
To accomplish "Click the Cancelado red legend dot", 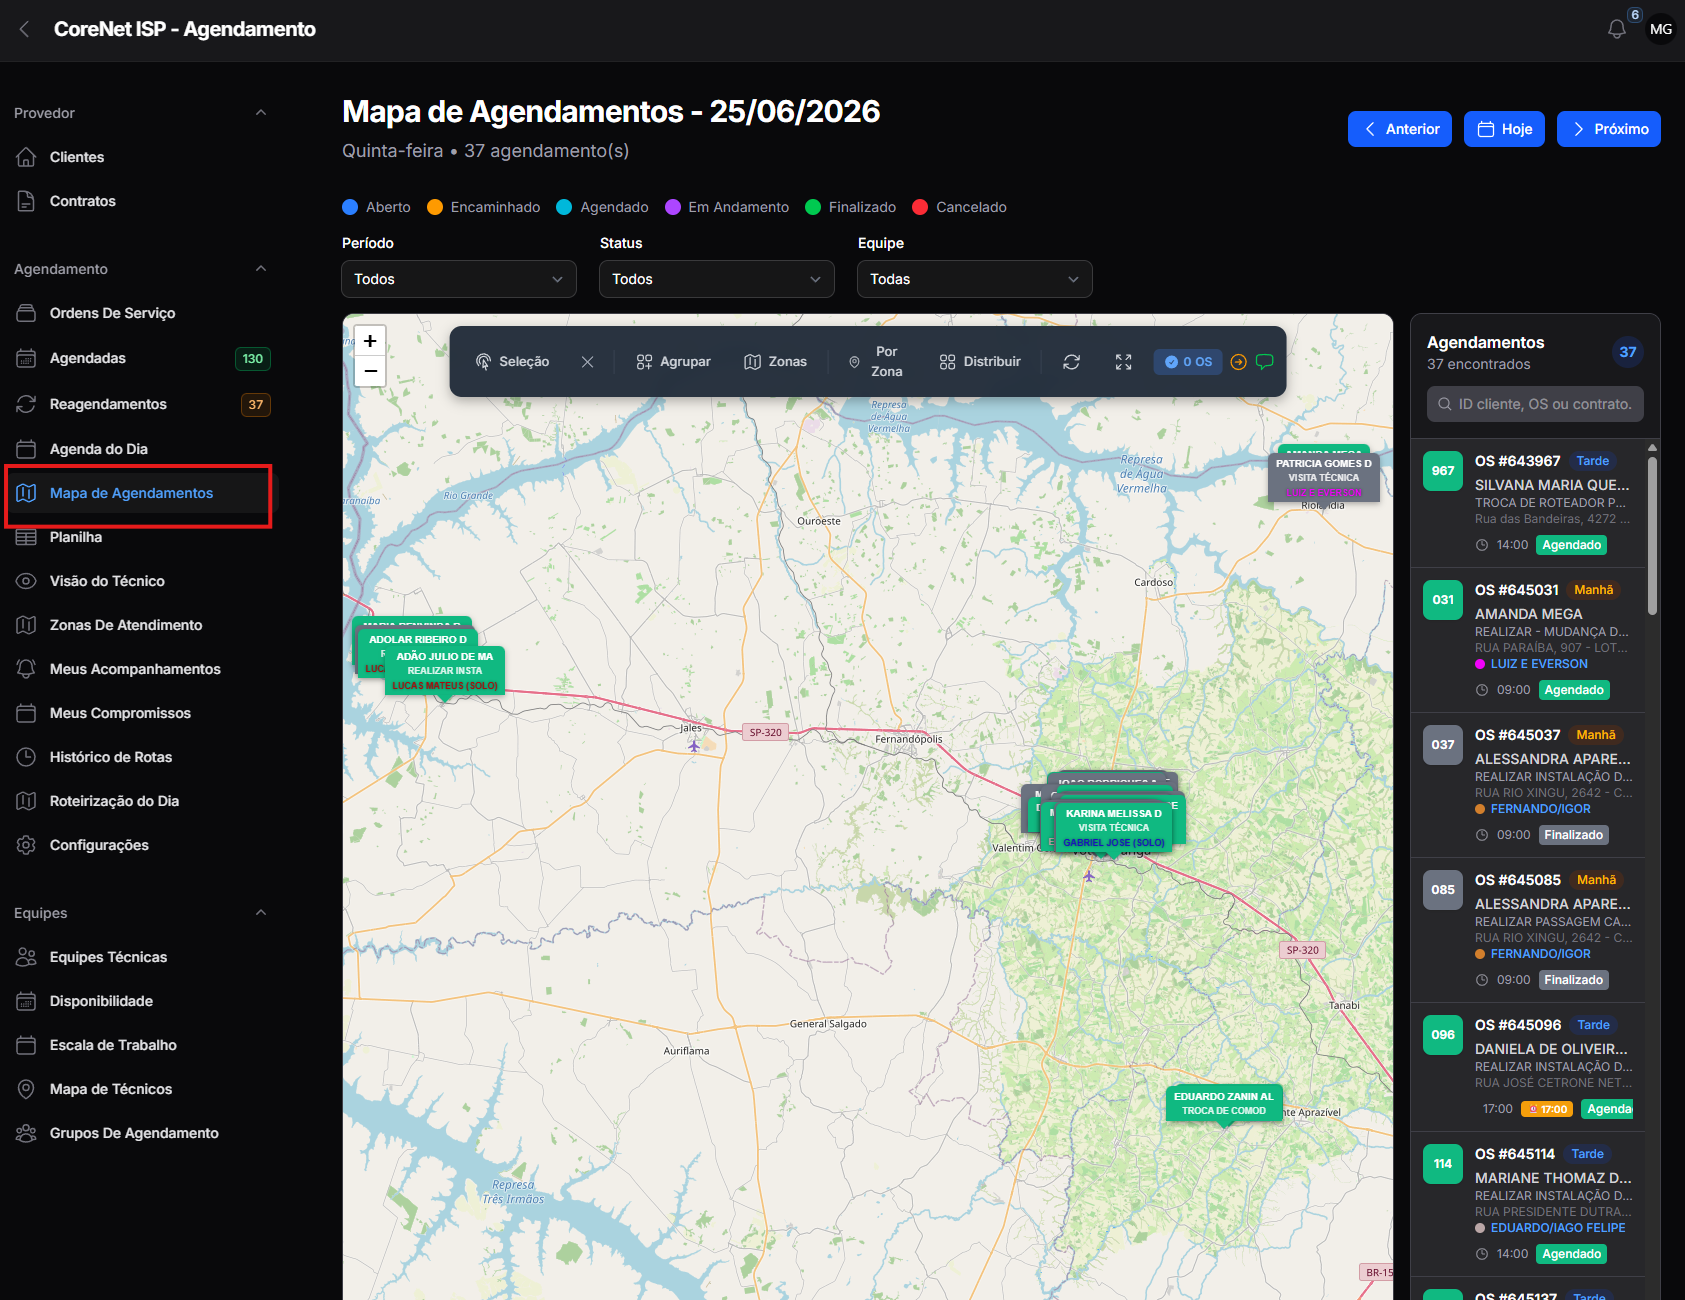I will [x=920, y=207].
